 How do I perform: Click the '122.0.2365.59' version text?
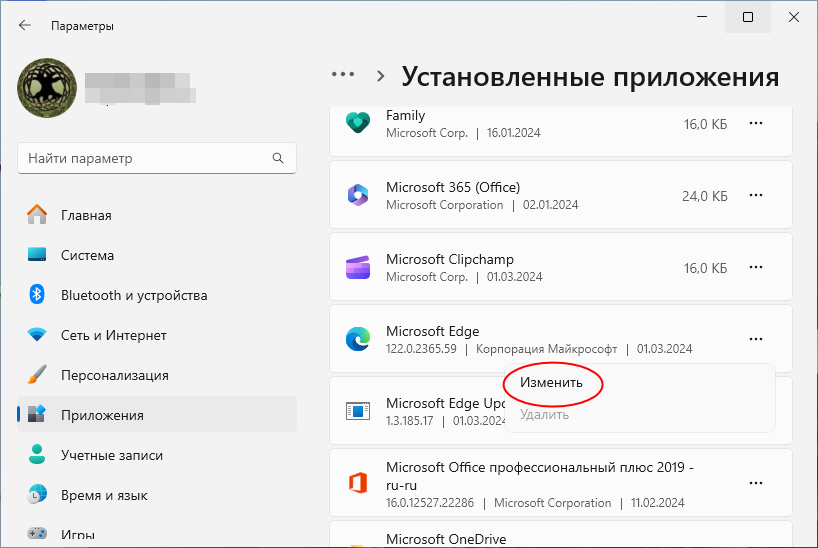click(x=421, y=349)
